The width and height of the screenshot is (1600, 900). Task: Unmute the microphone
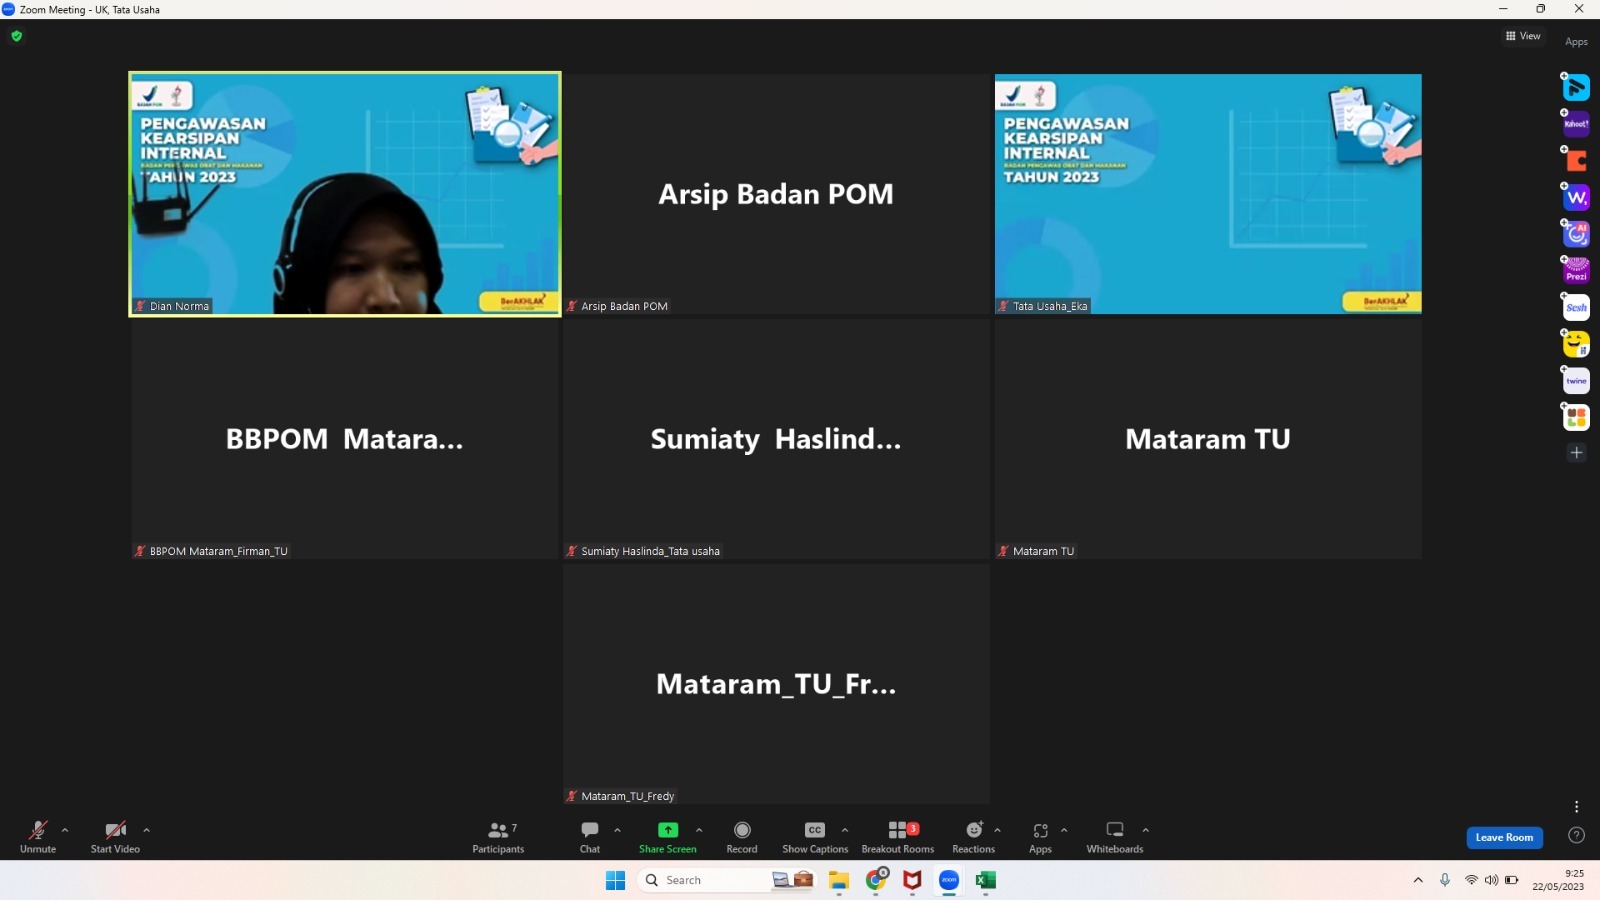38,837
